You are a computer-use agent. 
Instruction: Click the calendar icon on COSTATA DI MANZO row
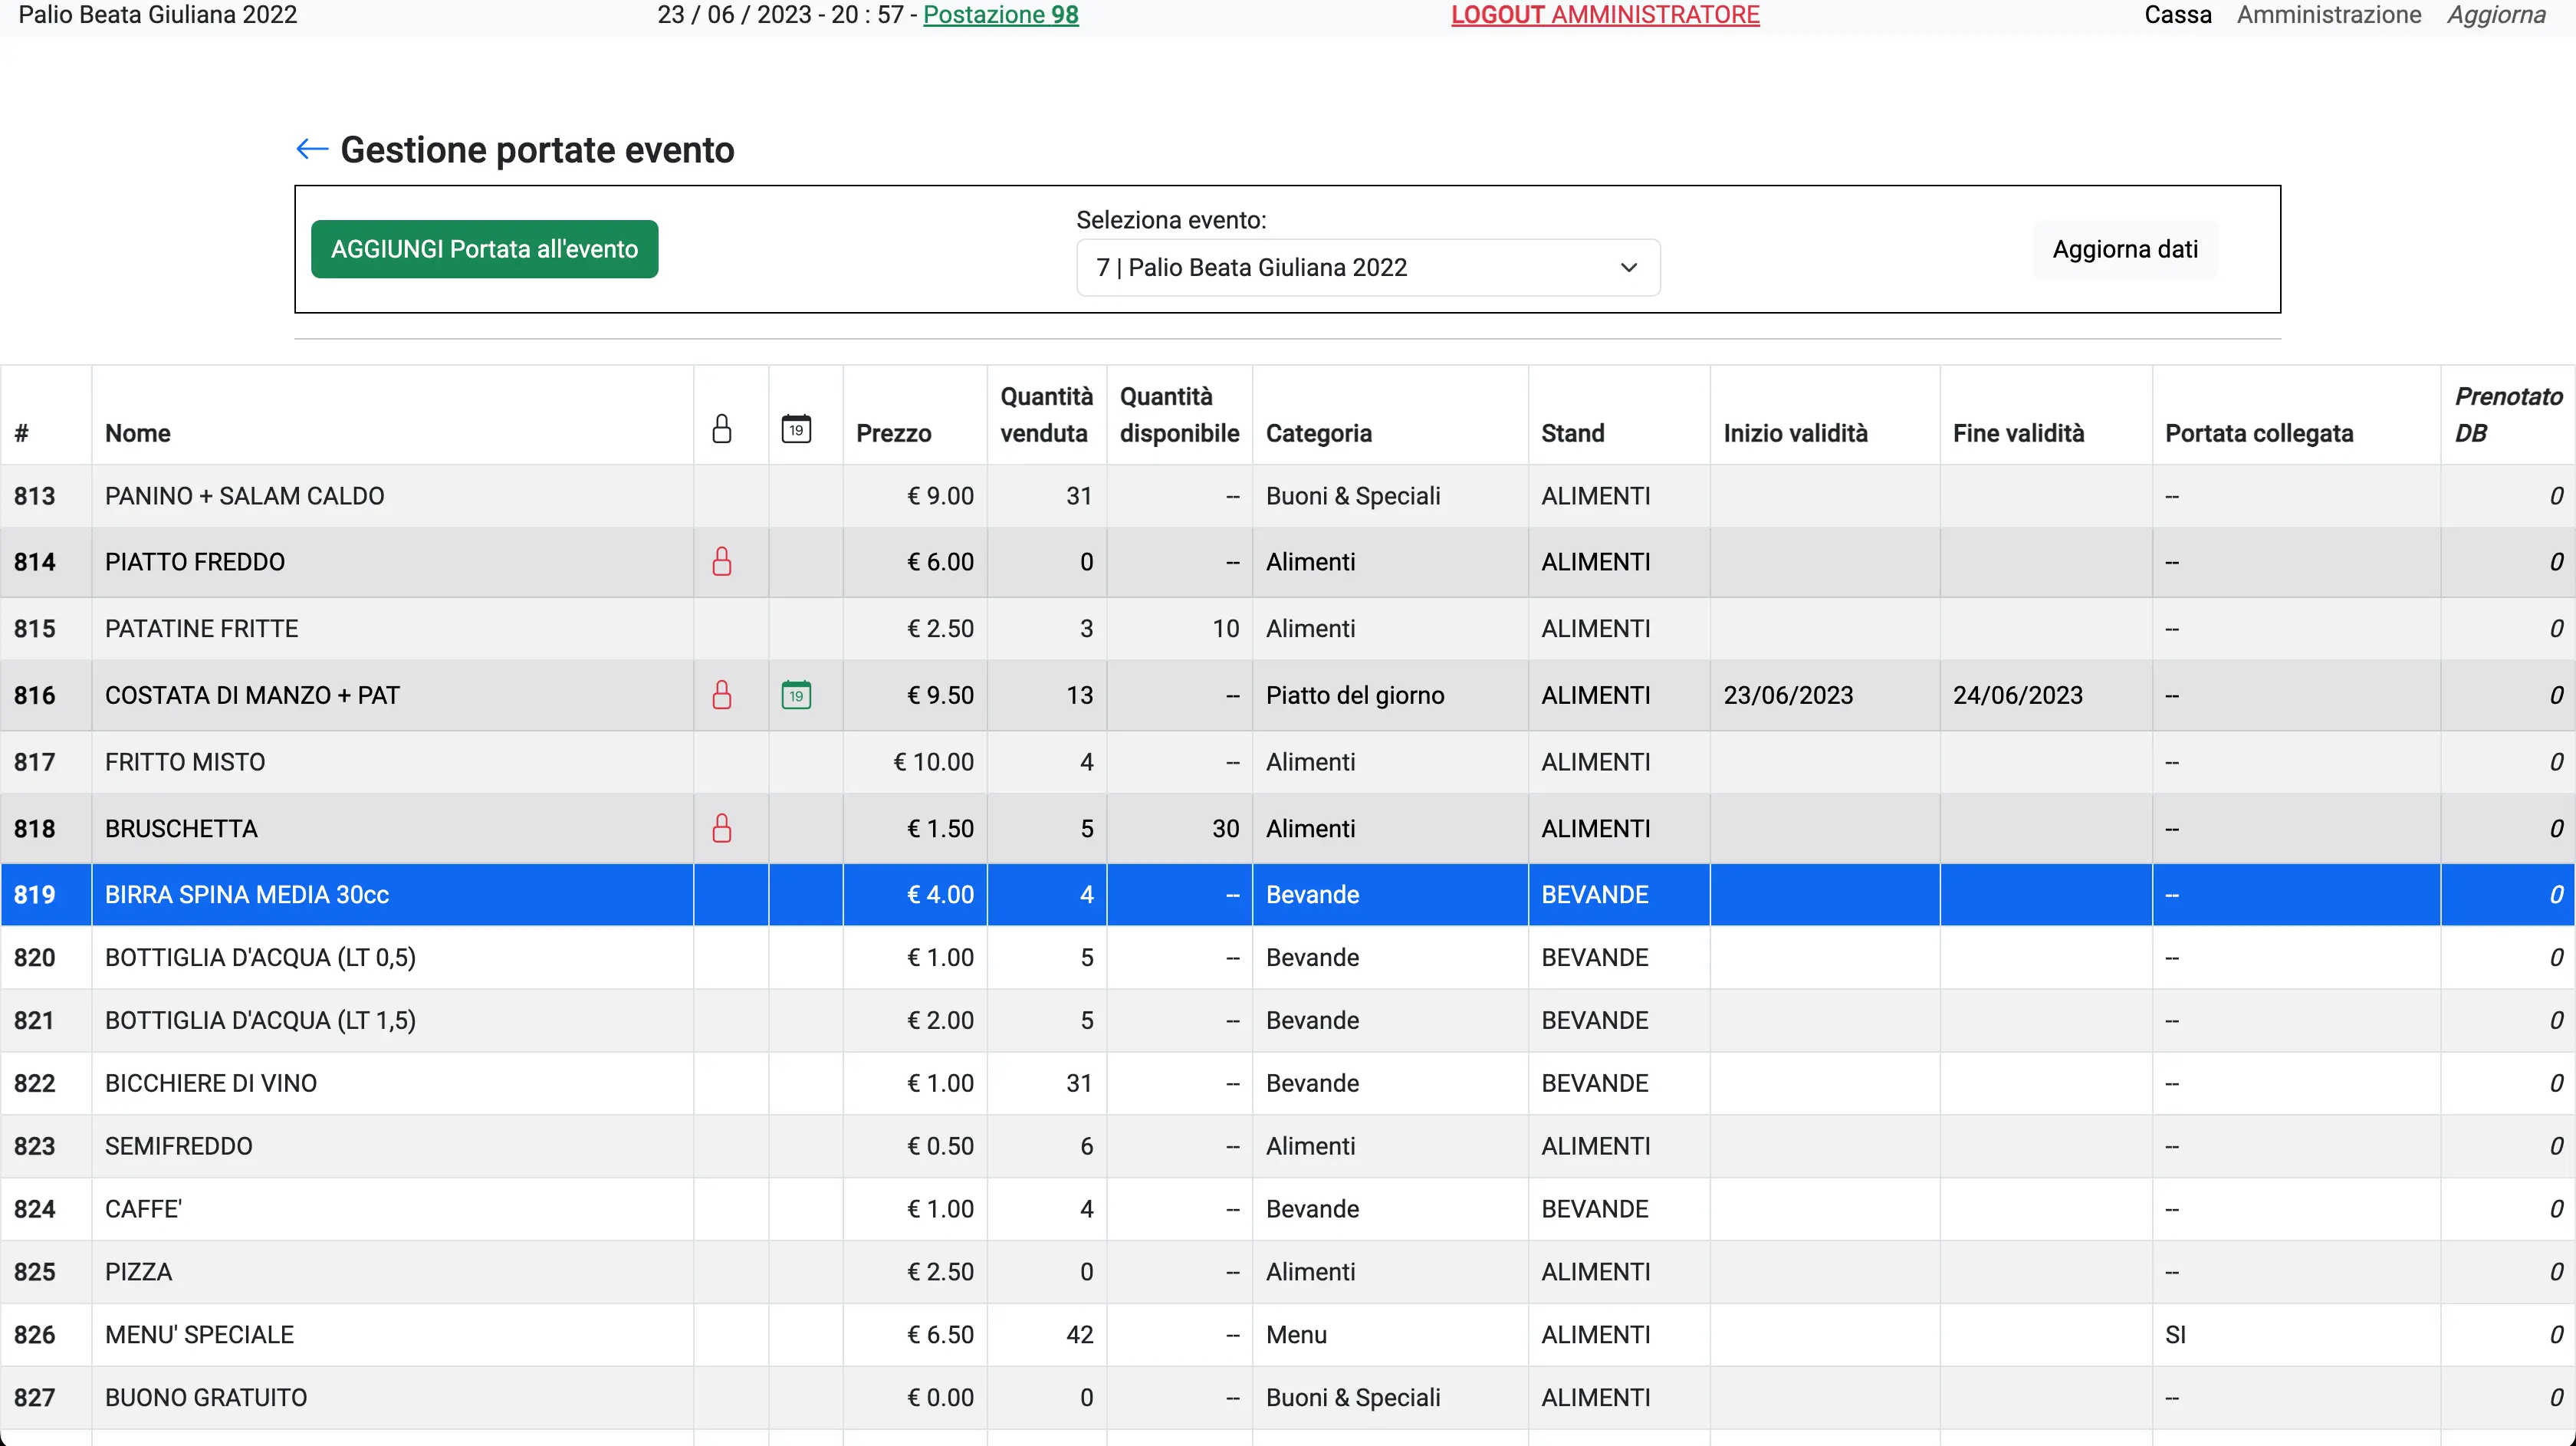click(797, 695)
